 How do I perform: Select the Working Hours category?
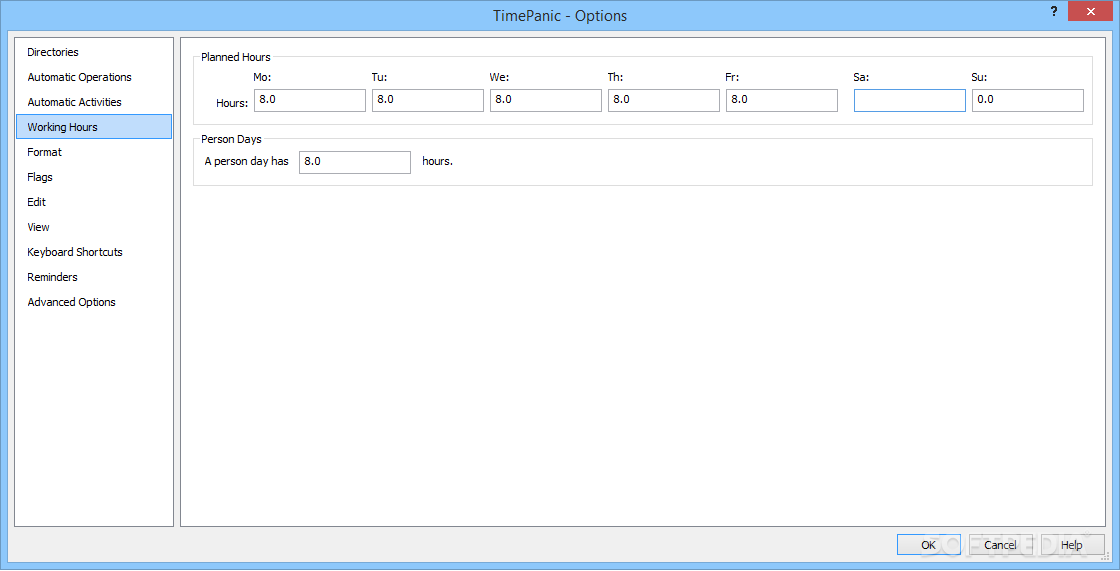click(x=94, y=126)
